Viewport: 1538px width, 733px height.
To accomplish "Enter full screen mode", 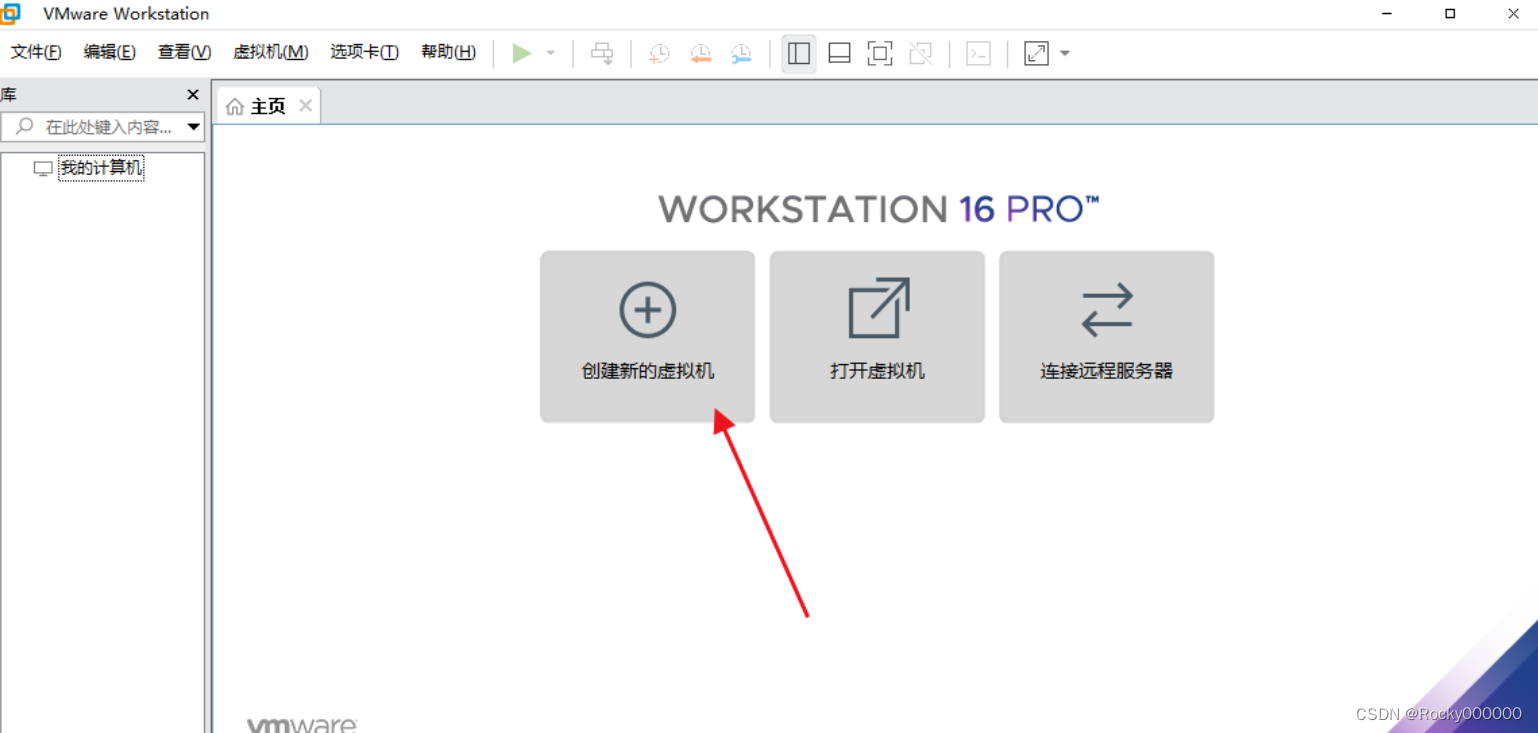I will [880, 53].
